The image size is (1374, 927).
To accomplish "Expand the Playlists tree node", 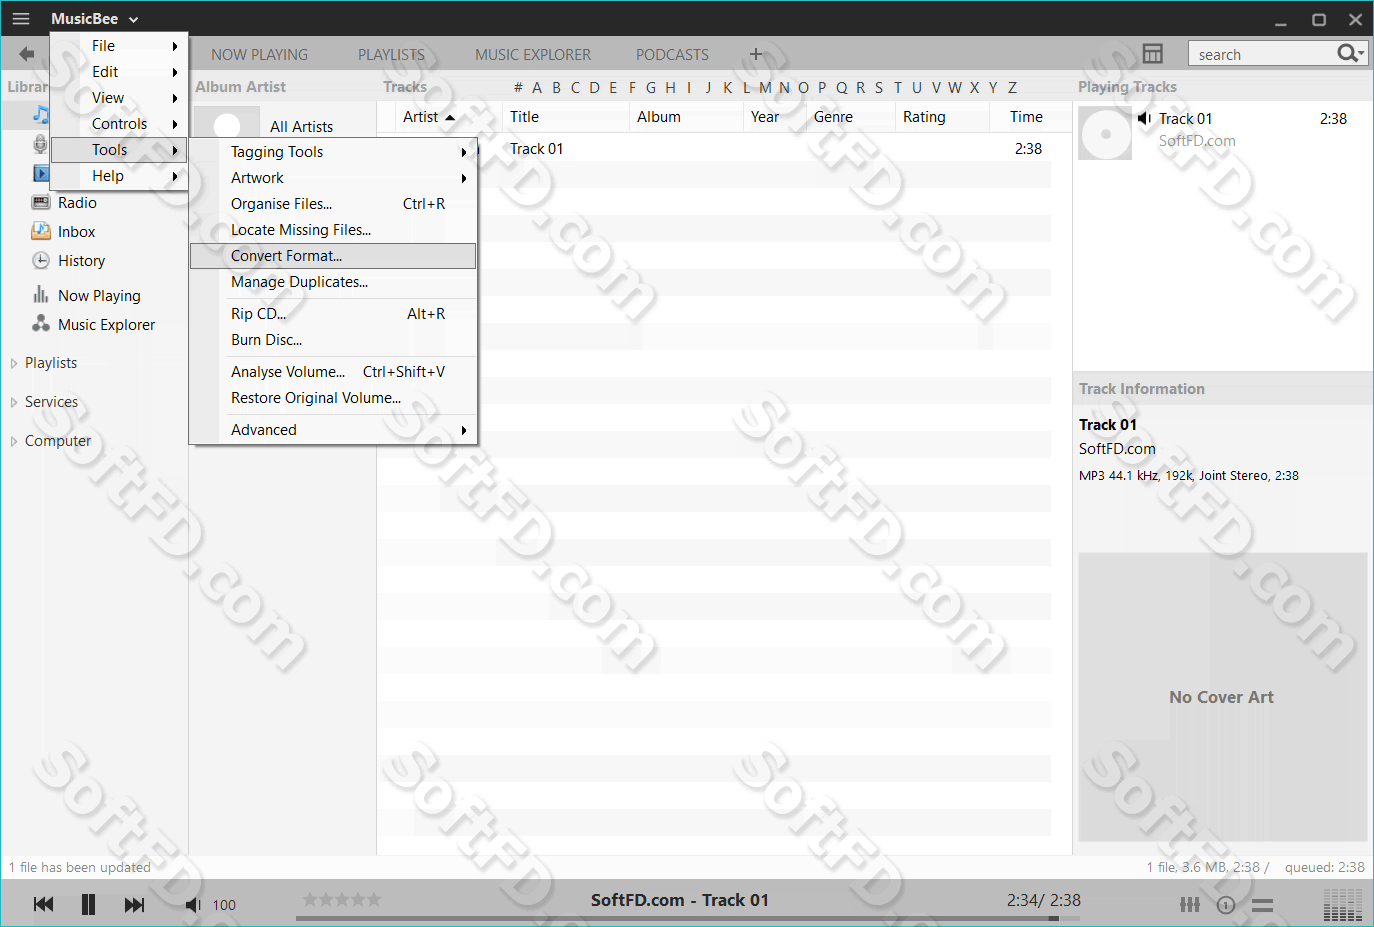I will tap(14, 363).
